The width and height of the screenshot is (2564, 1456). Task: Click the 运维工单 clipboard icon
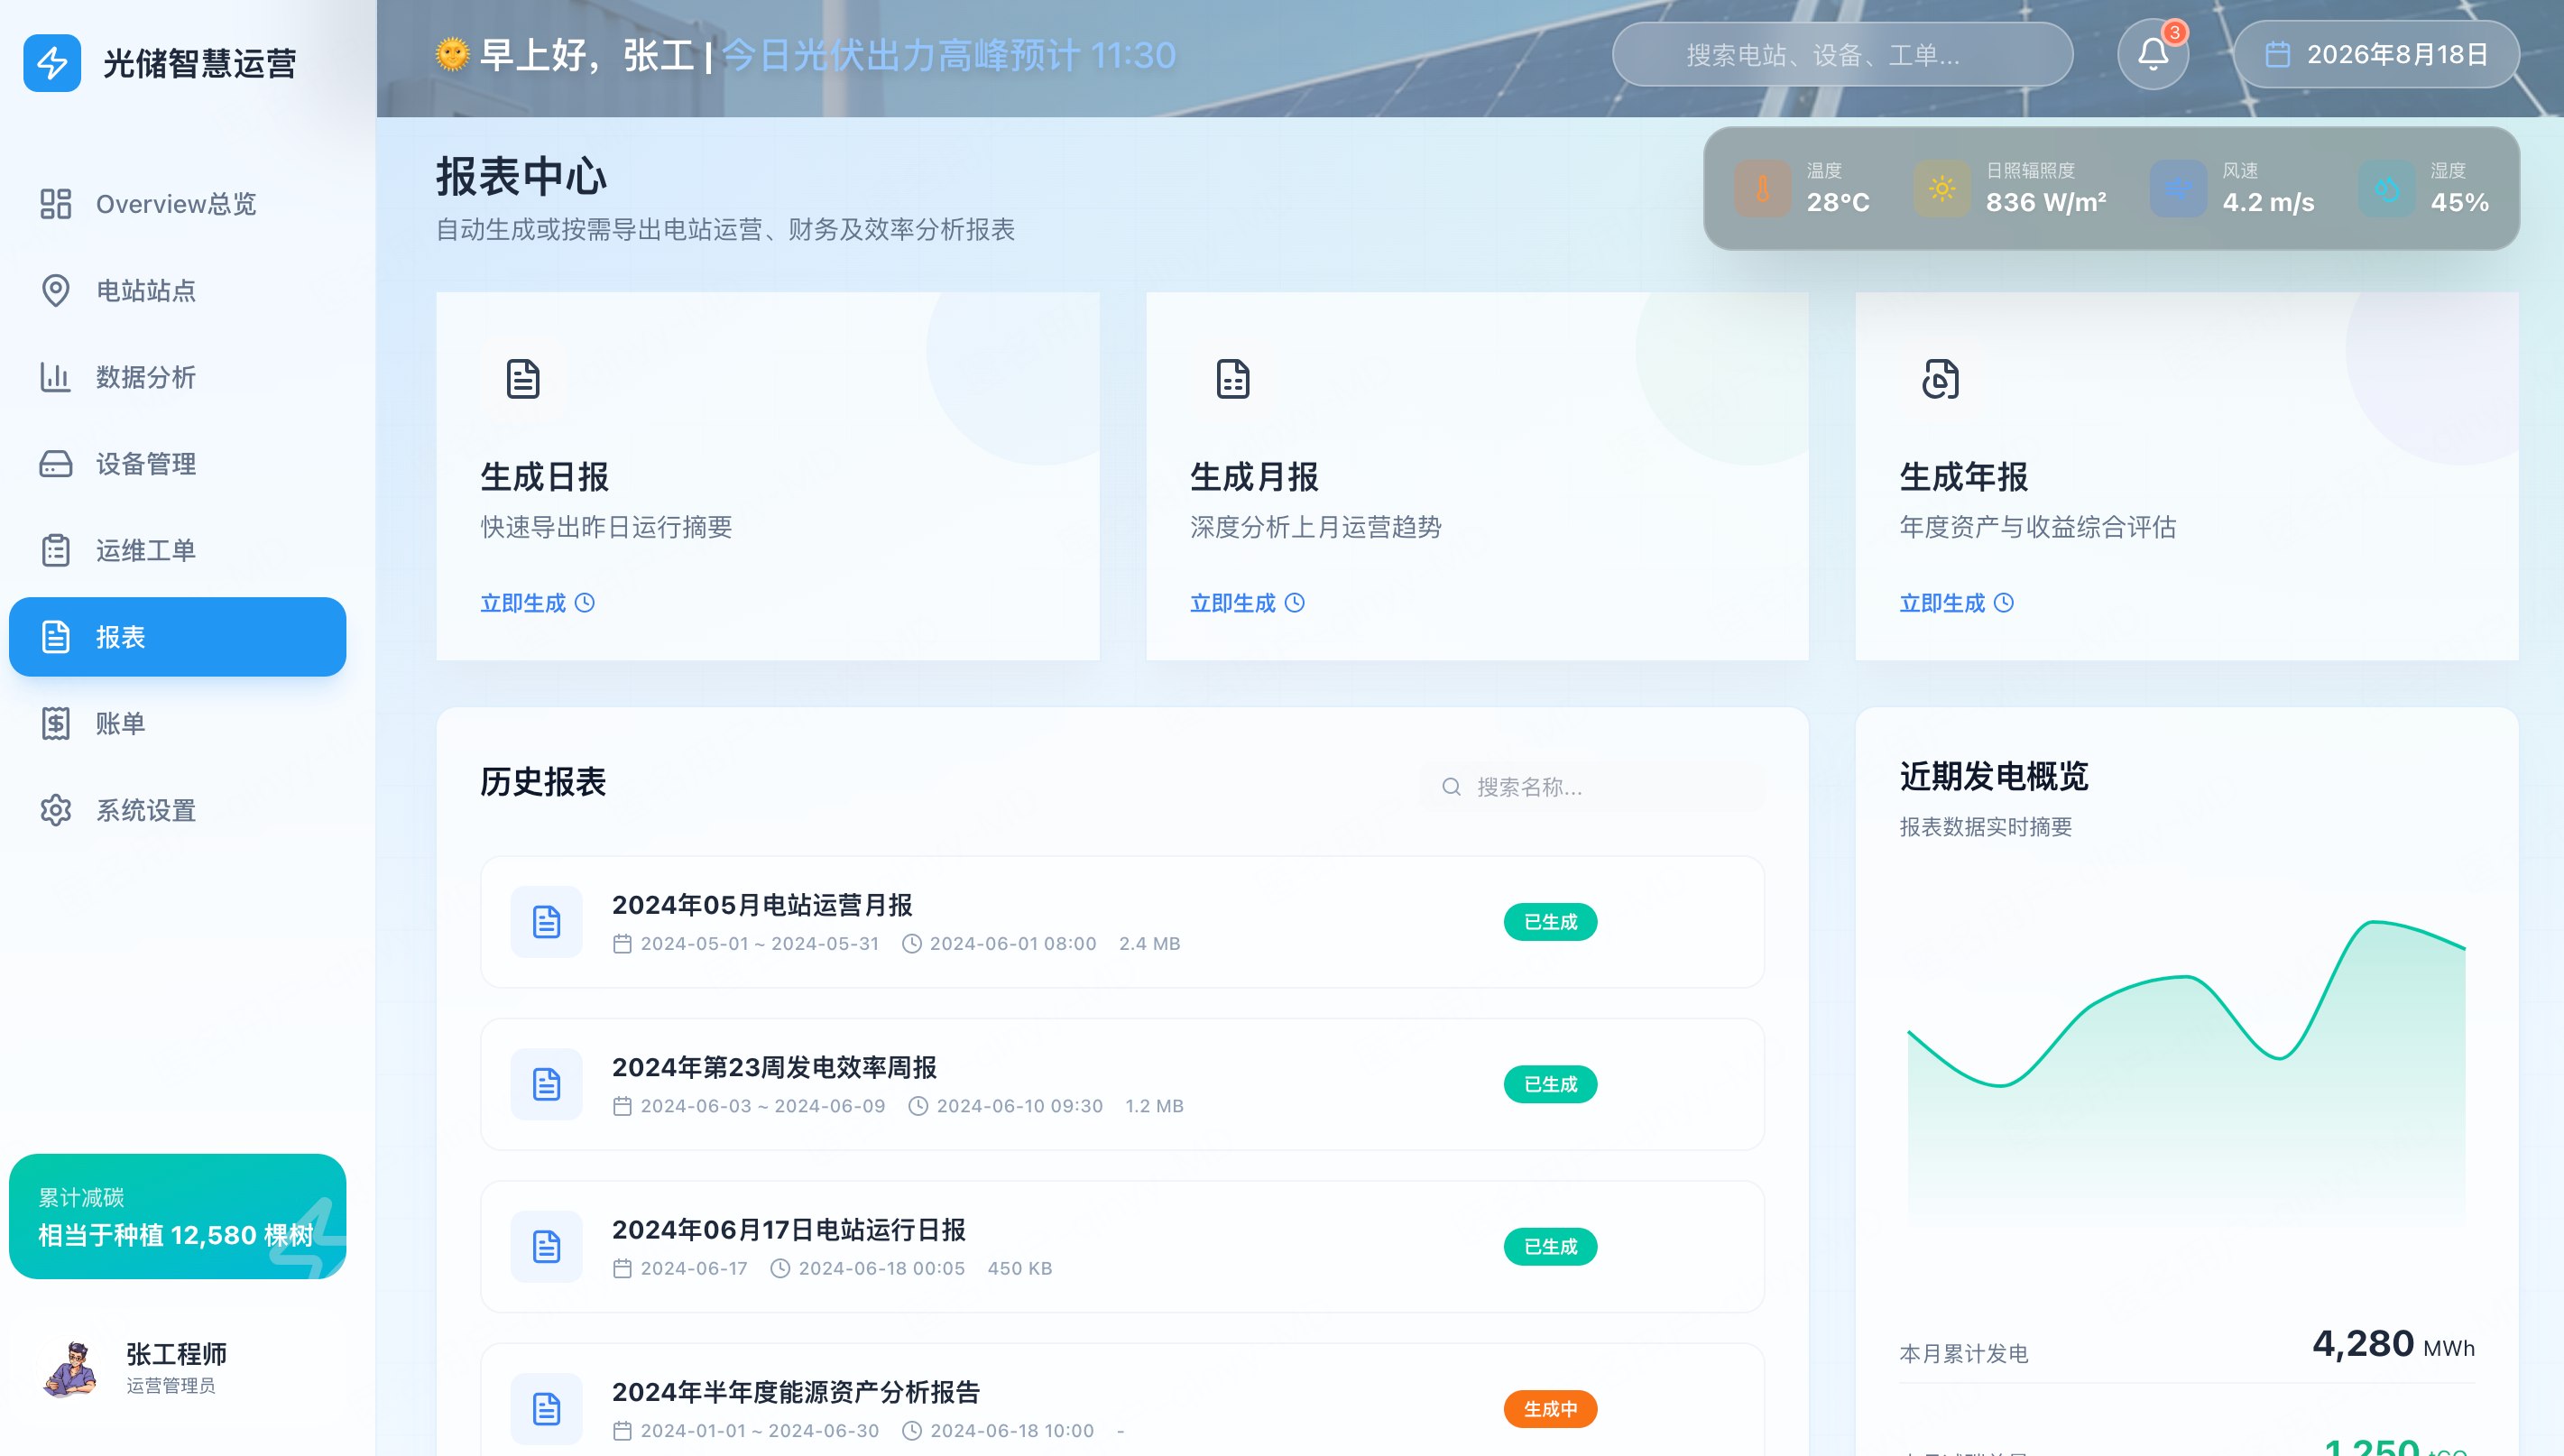(56, 550)
